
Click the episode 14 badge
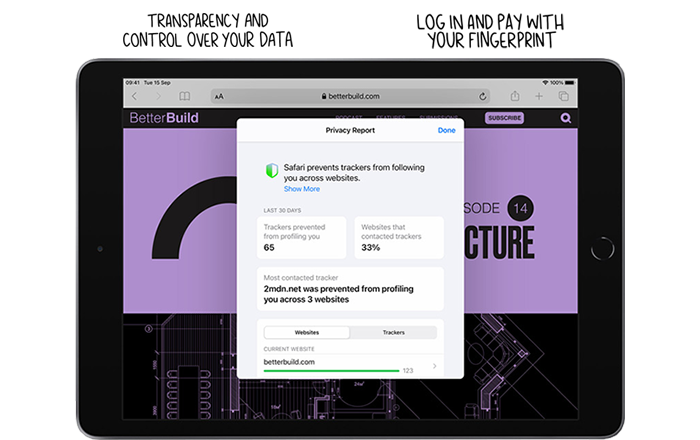pyautogui.click(x=521, y=208)
